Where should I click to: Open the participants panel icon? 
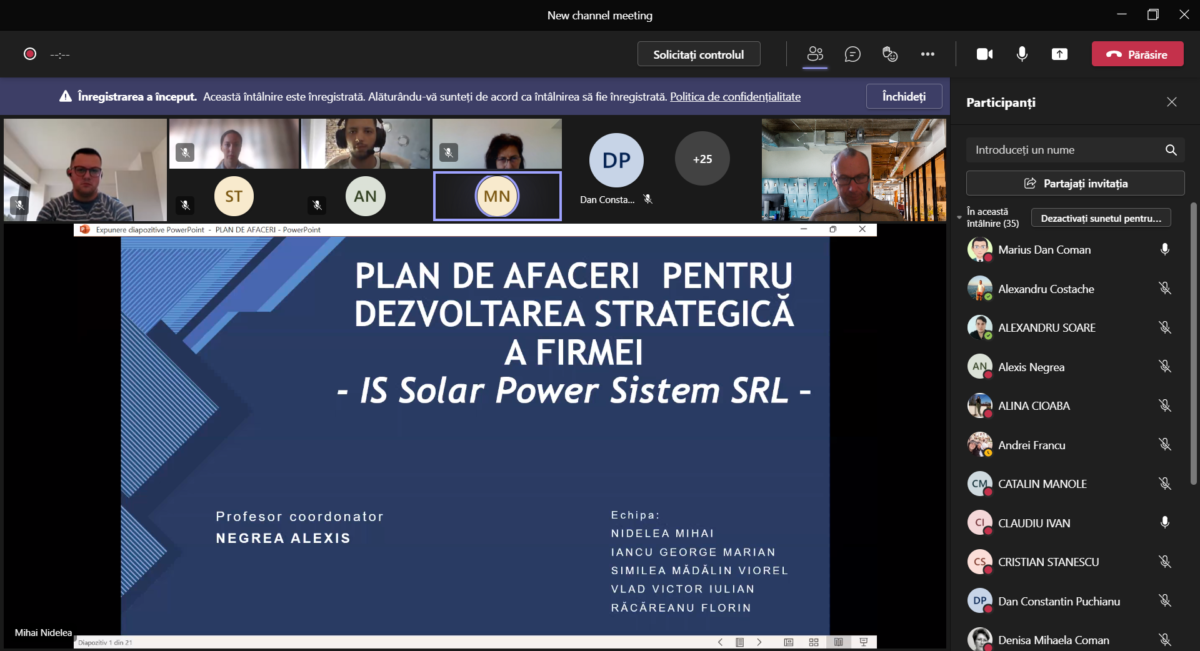tap(815, 54)
